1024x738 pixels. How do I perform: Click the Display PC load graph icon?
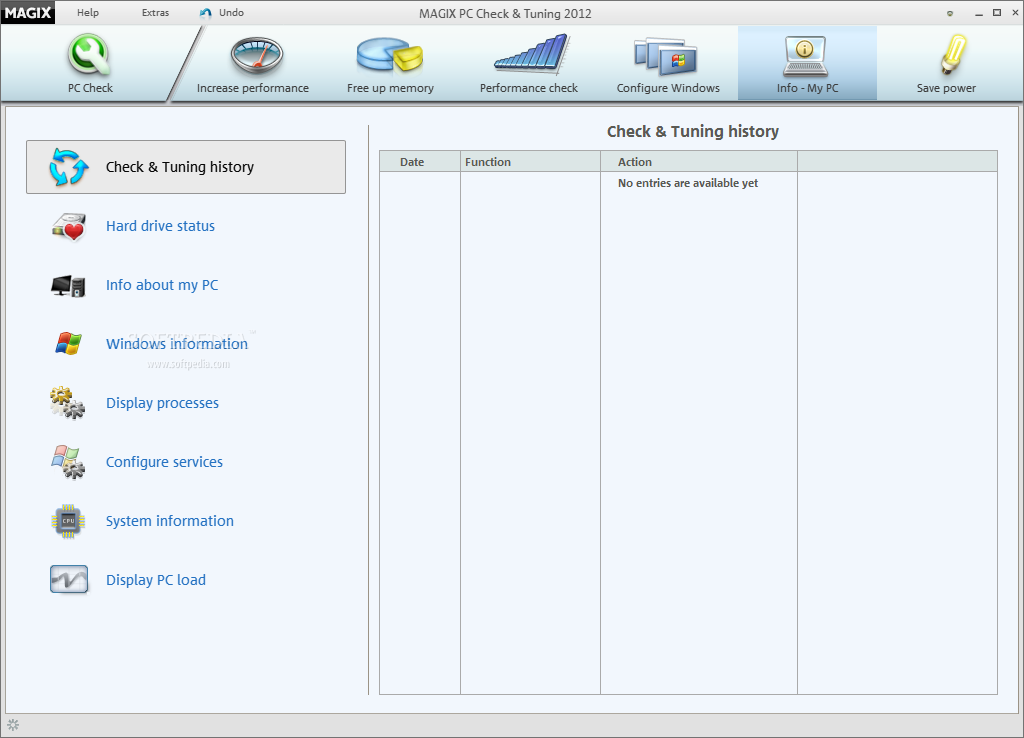click(69, 579)
